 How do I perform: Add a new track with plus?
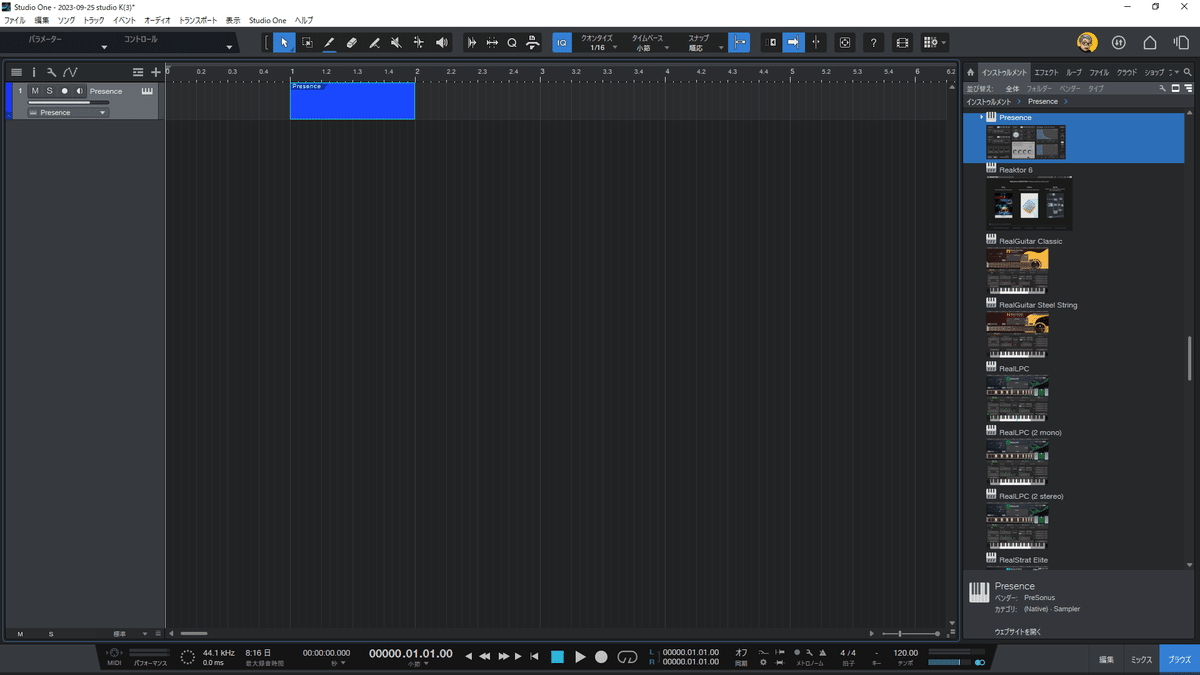click(155, 72)
